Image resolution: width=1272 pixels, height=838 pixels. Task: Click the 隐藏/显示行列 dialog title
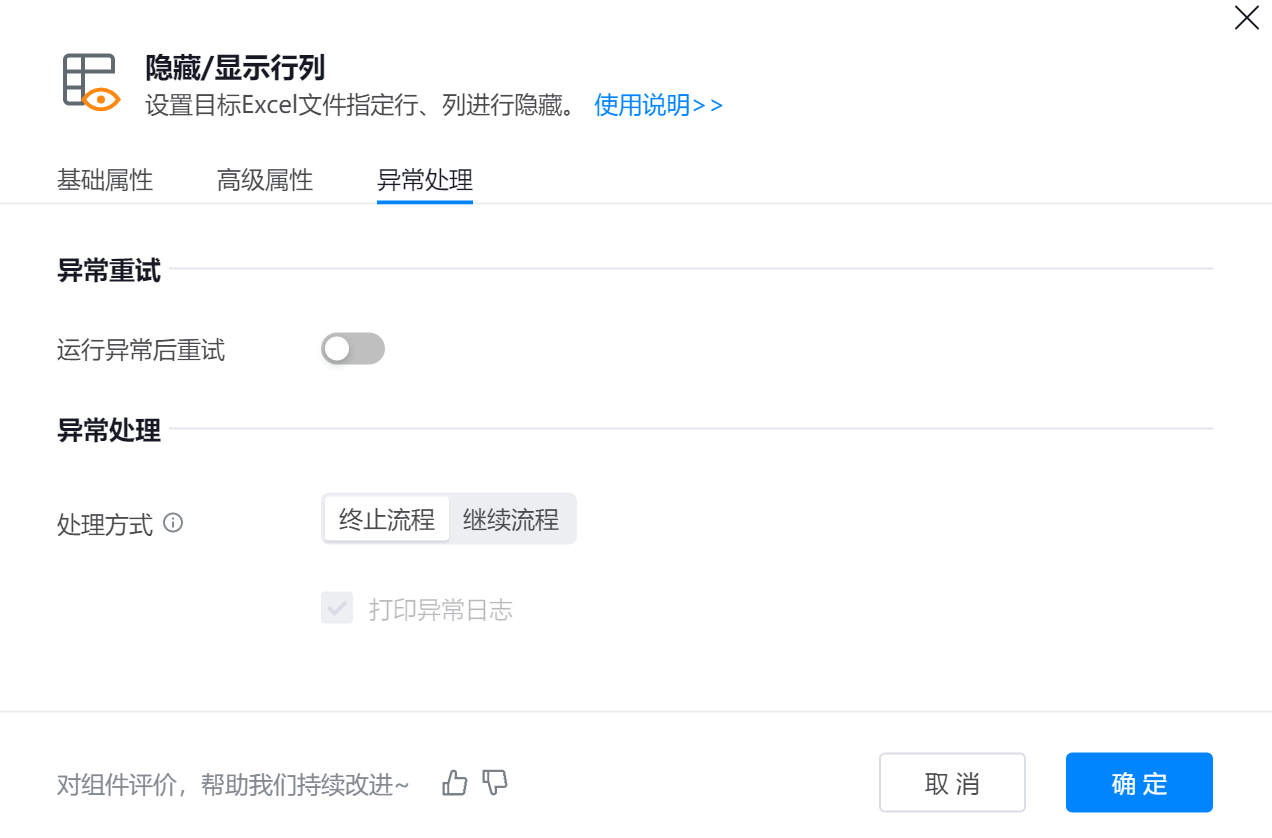pos(235,68)
